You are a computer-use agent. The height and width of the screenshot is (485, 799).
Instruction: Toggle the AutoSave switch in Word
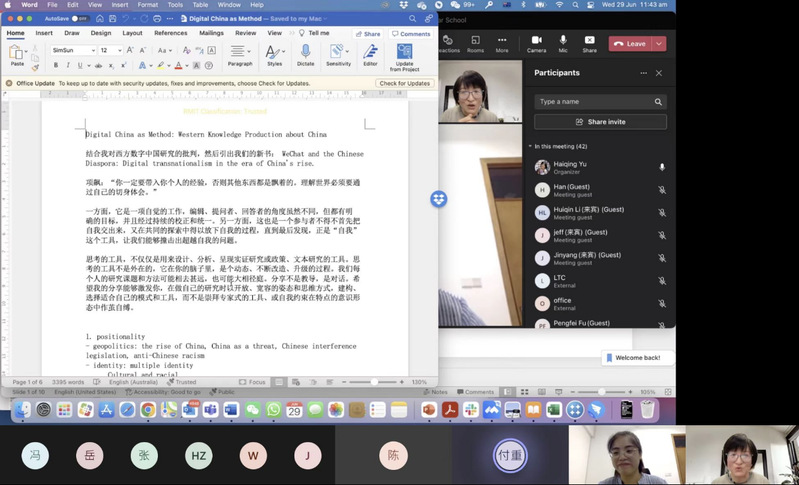click(x=80, y=18)
